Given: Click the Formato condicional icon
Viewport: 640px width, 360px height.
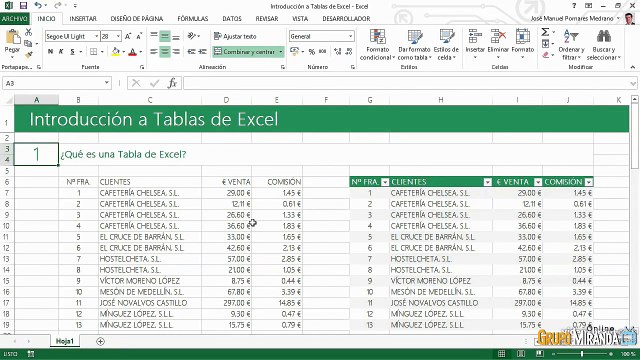Looking at the screenshot, I should point(378,37).
